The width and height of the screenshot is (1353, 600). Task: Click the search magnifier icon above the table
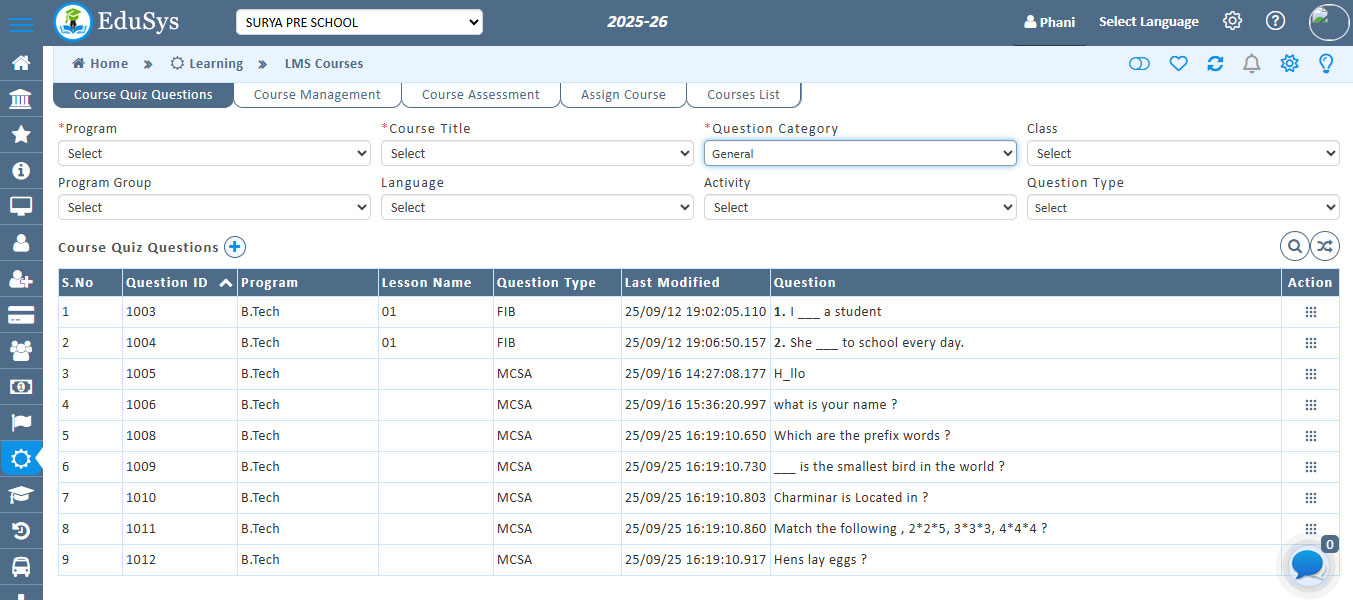point(1294,246)
